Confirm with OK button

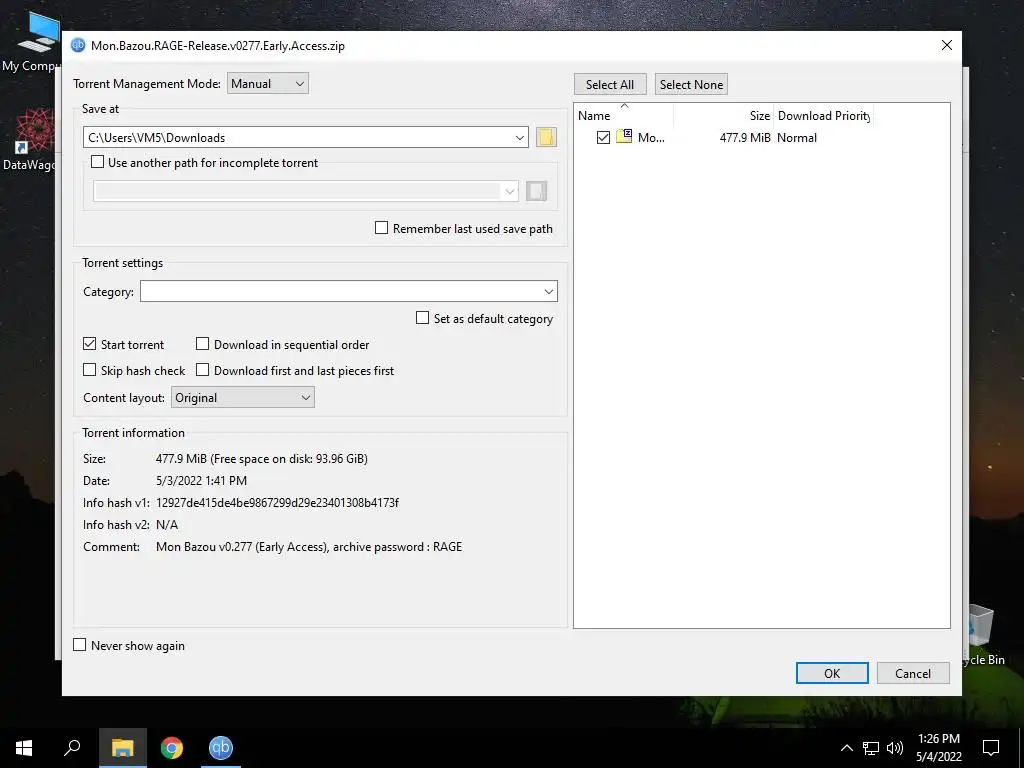pyautogui.click(x=832, y=673)
